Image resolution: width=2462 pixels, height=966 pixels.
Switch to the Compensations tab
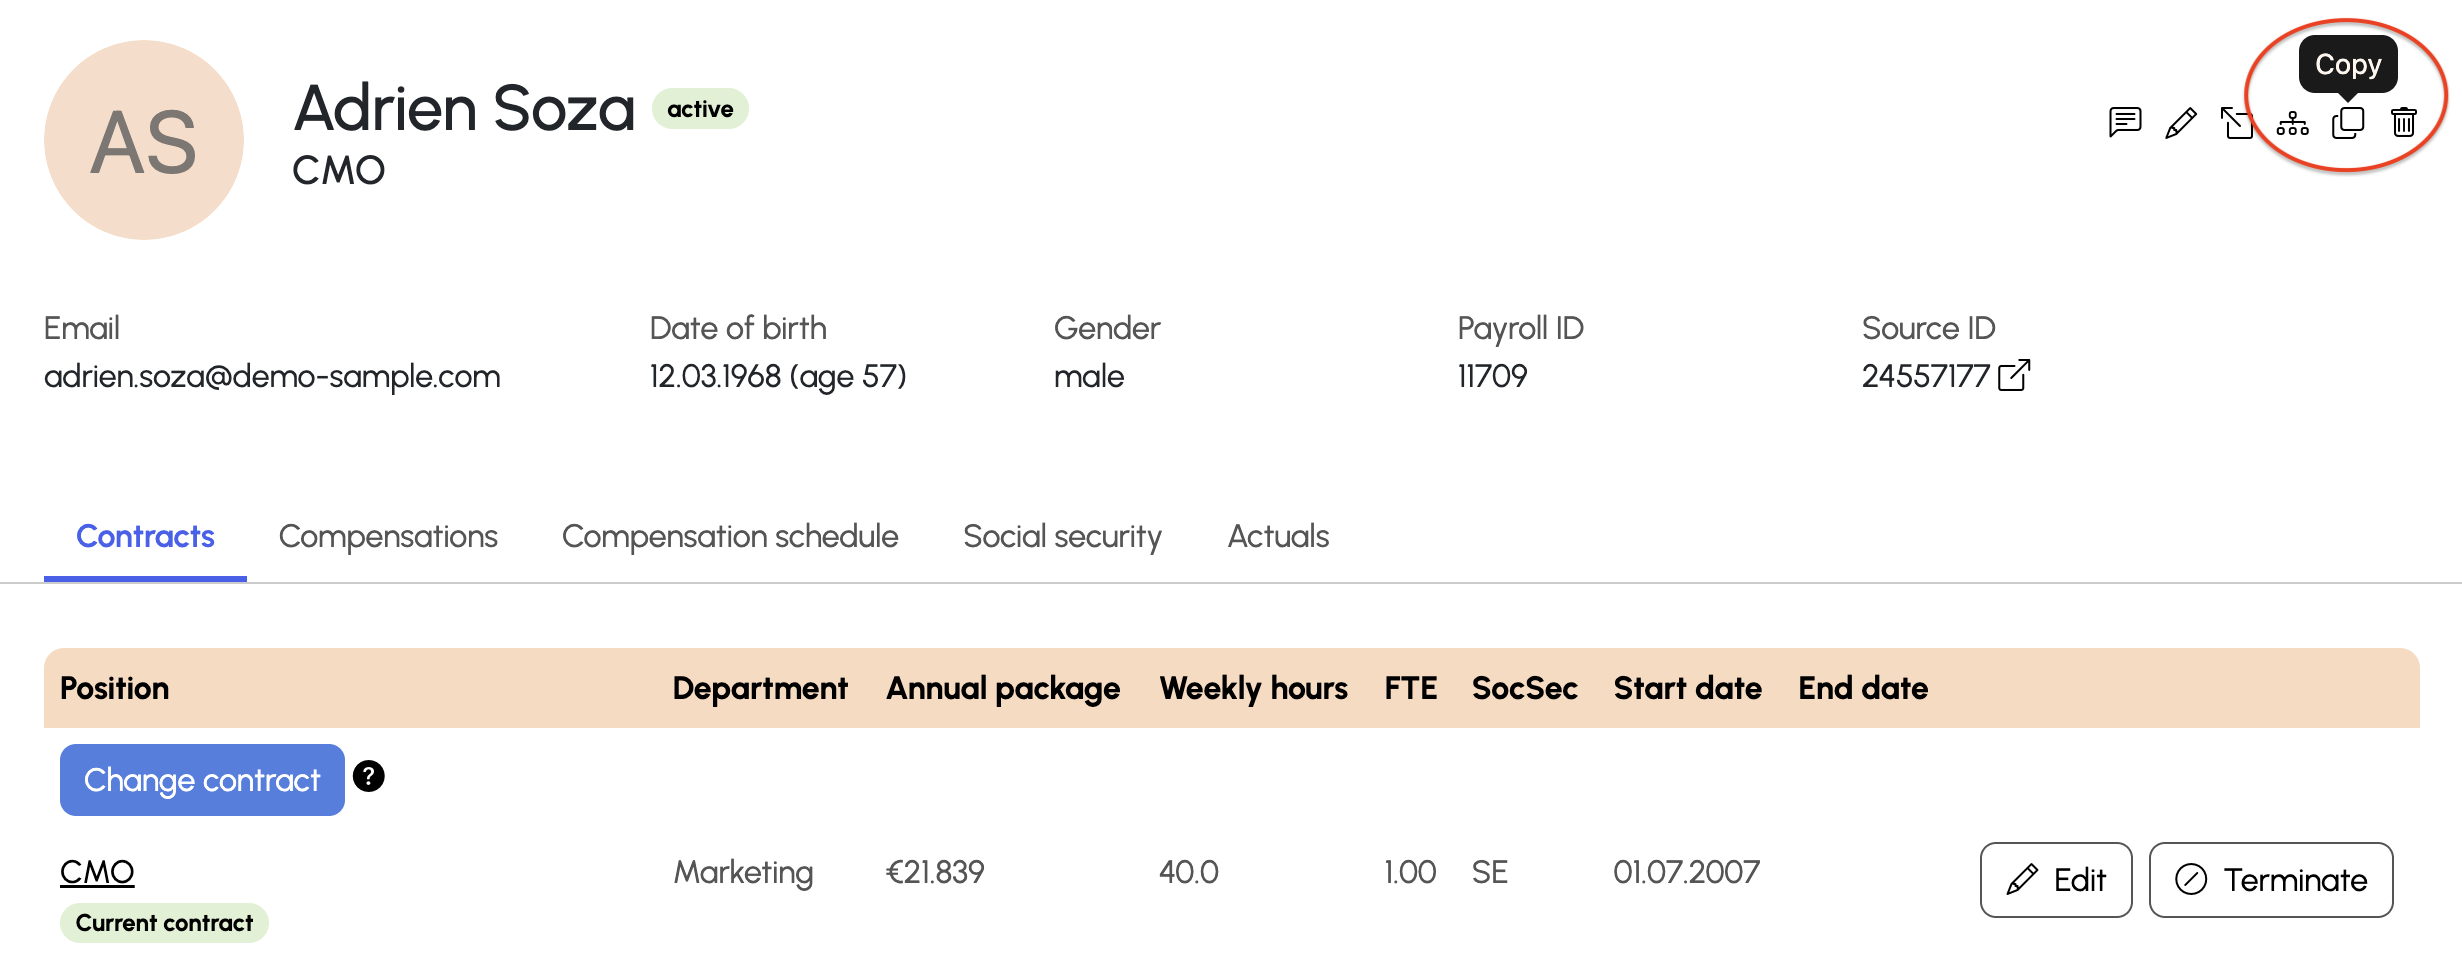[x=388, y=536]
